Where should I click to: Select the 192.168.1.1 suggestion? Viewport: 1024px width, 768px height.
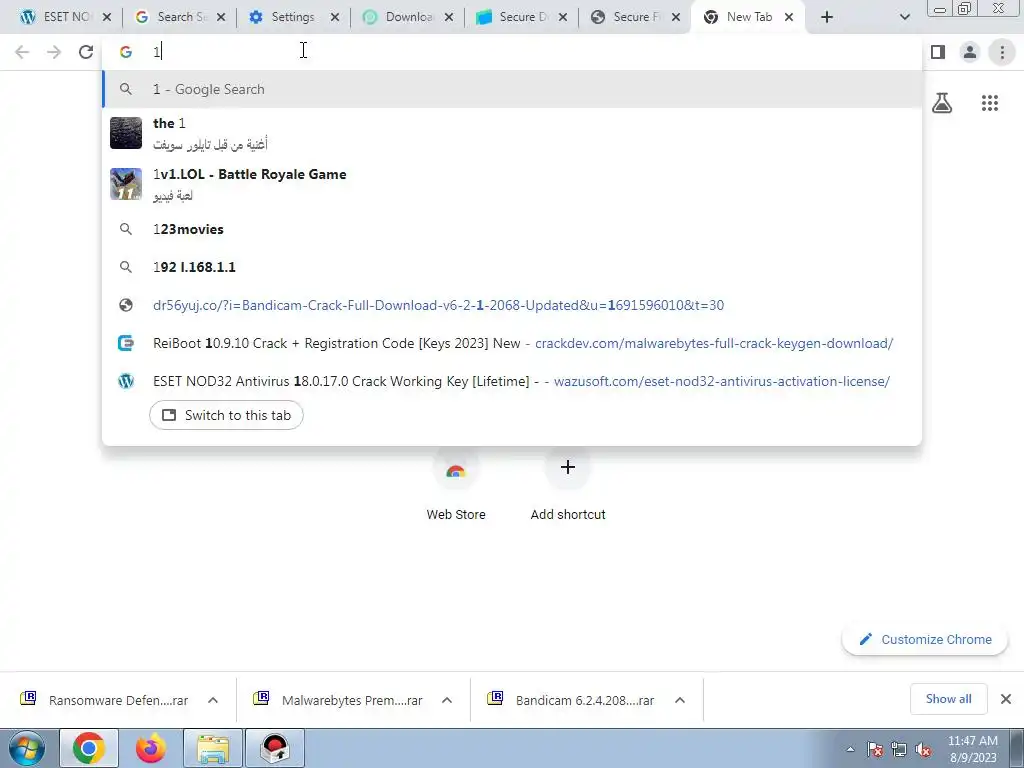[x=512, y=267]
